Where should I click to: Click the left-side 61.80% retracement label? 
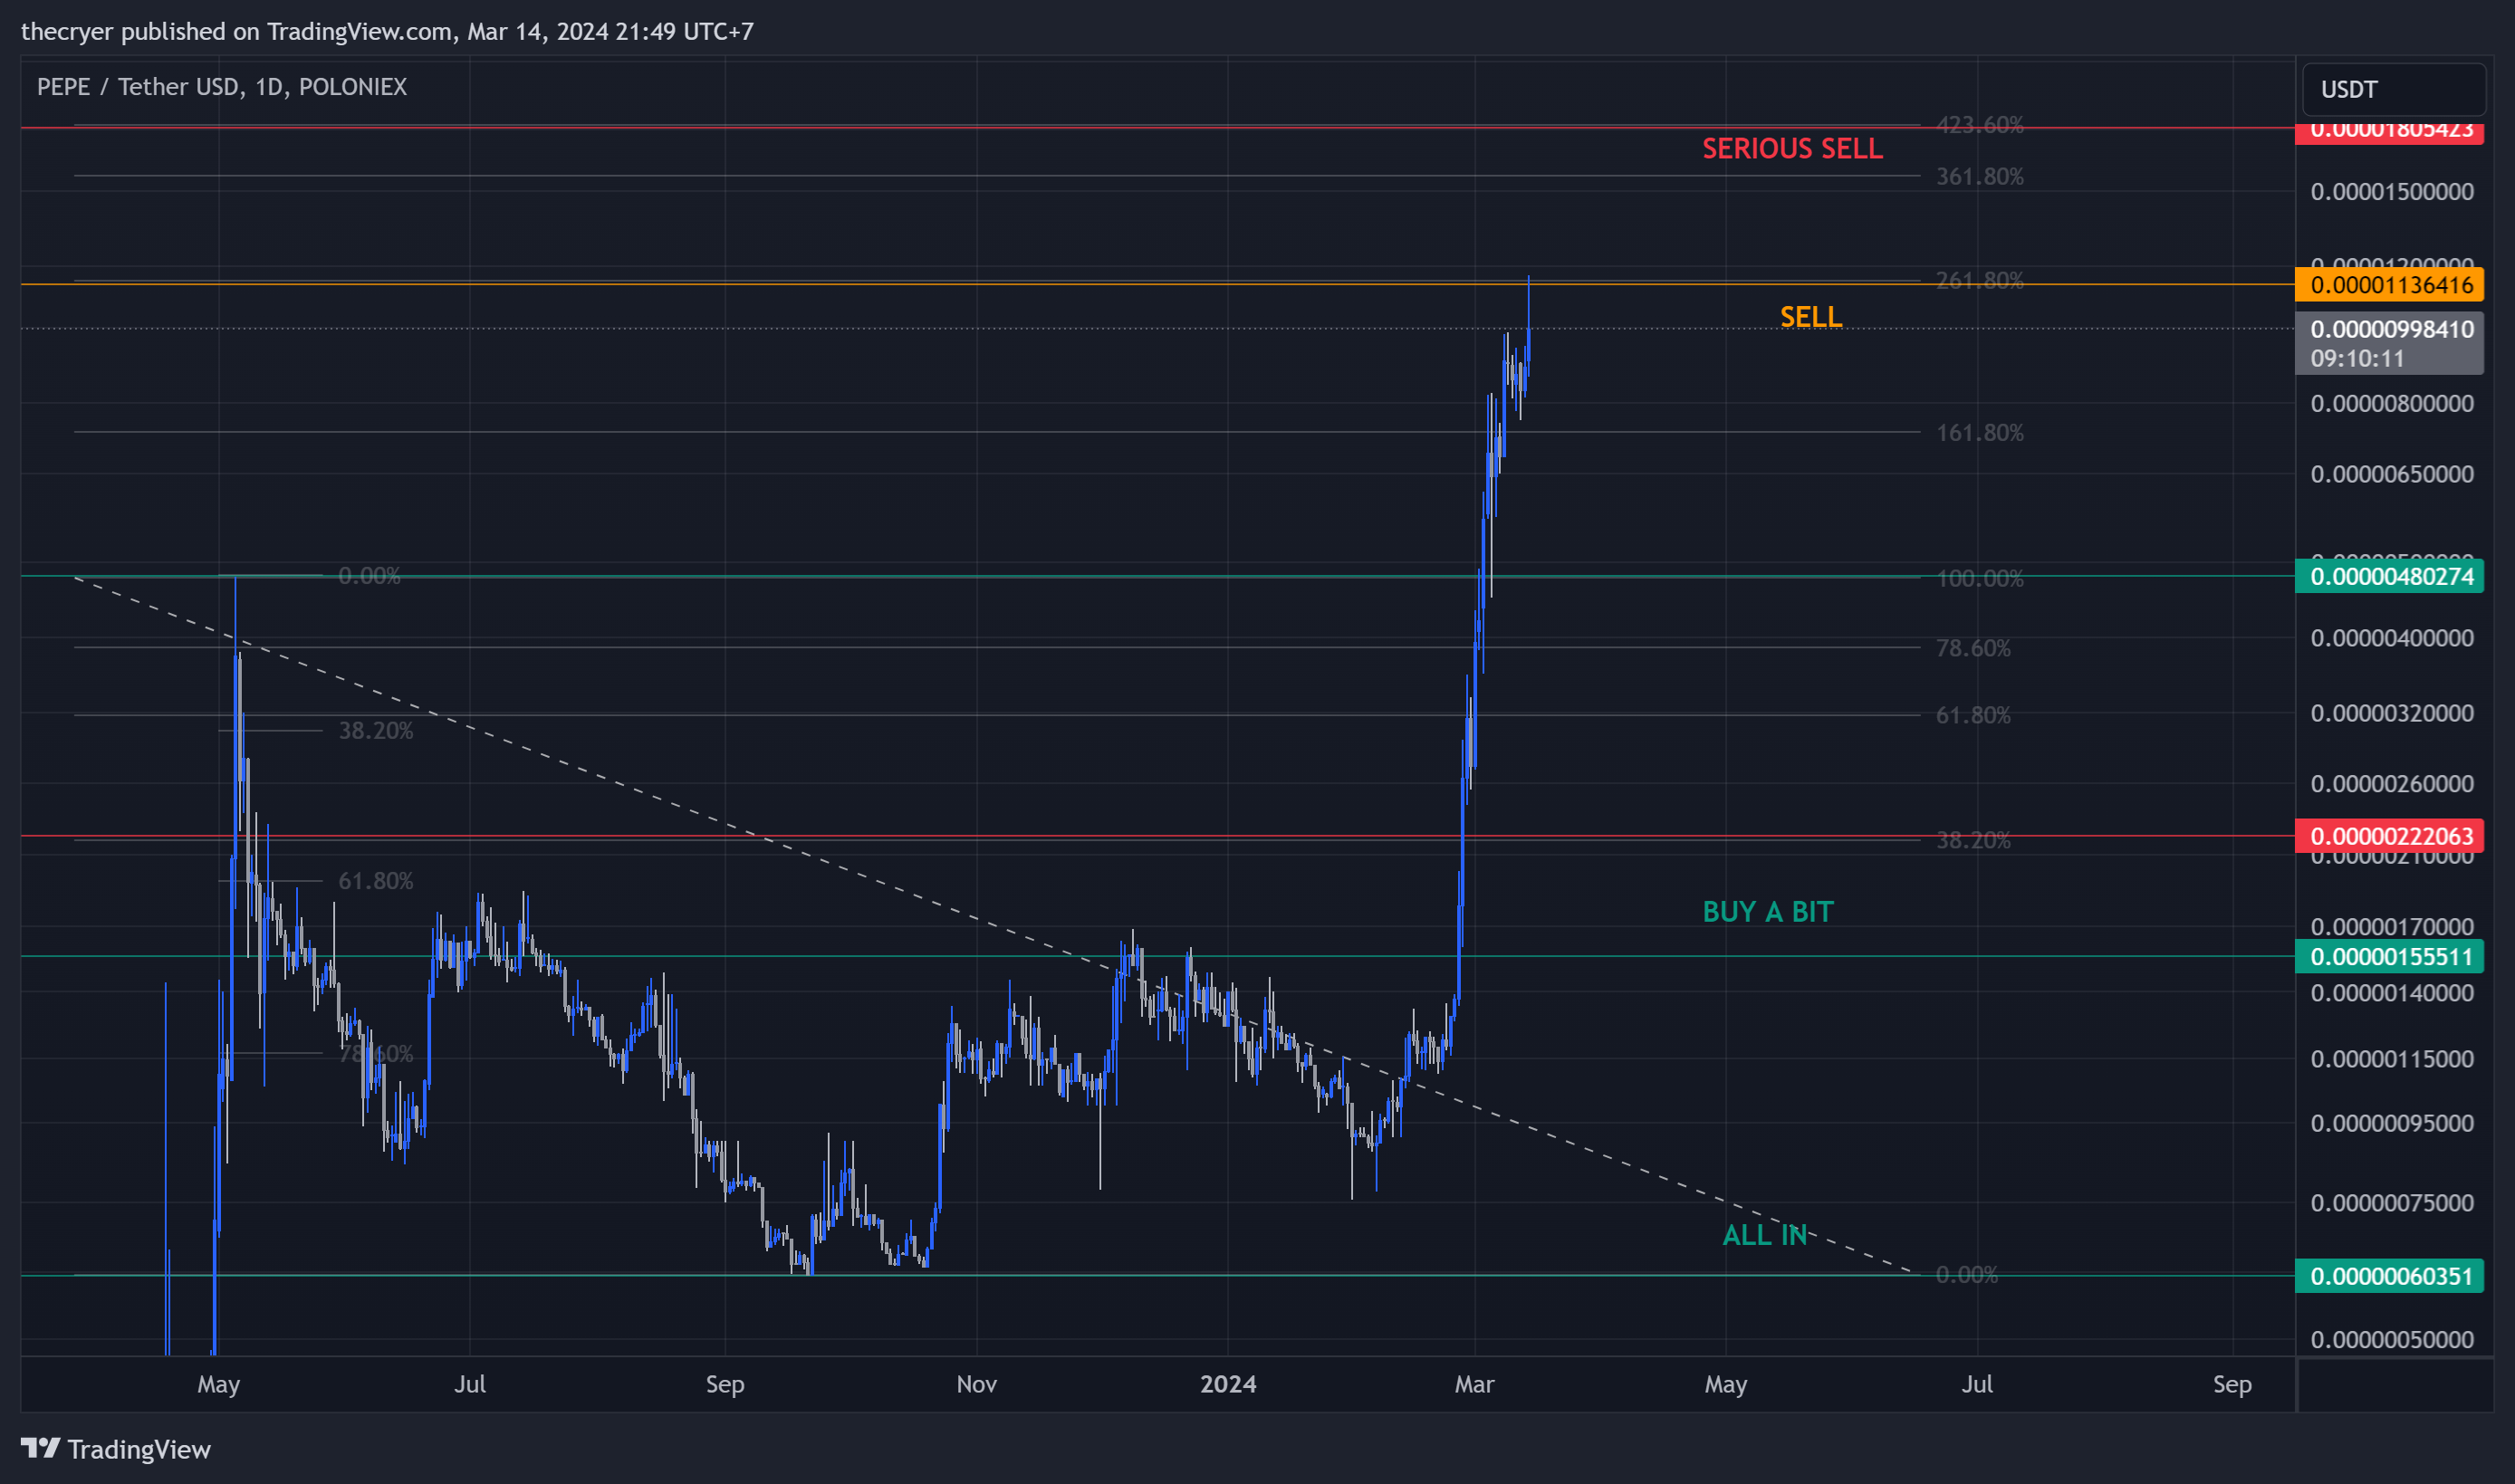[x=375, y=880]
